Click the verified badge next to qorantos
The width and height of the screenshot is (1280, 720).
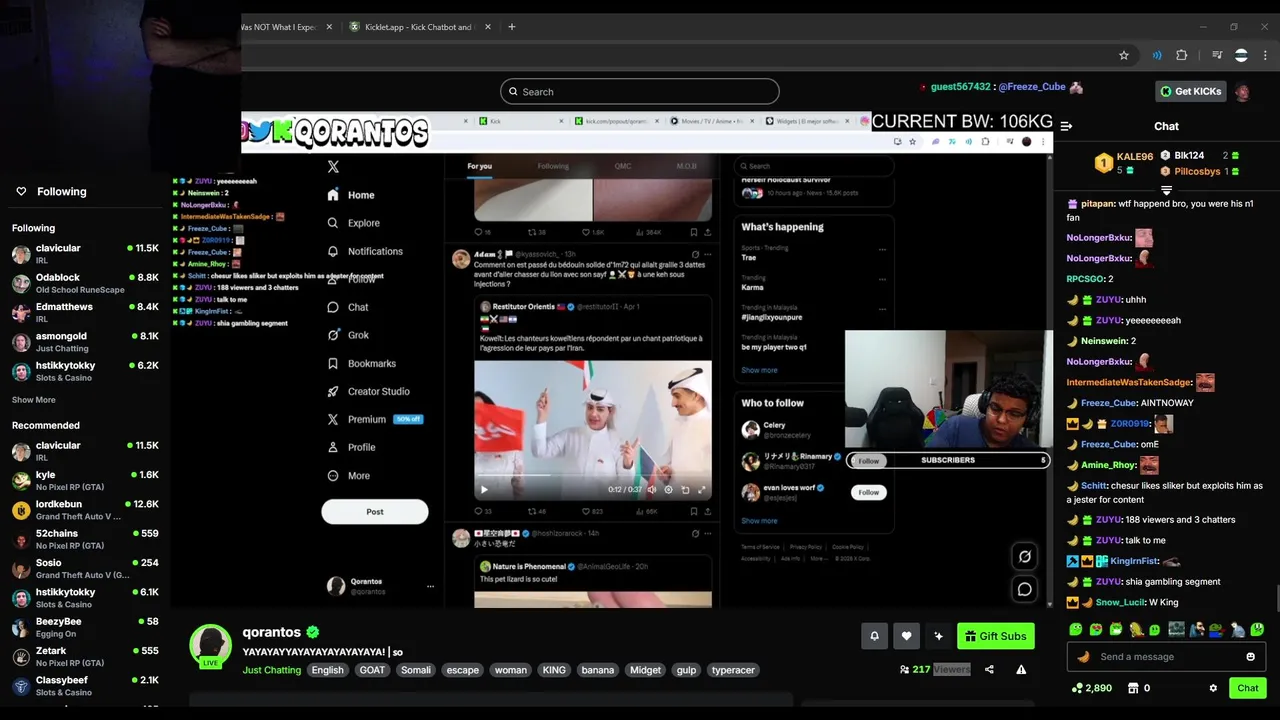[x=313, y=632]
